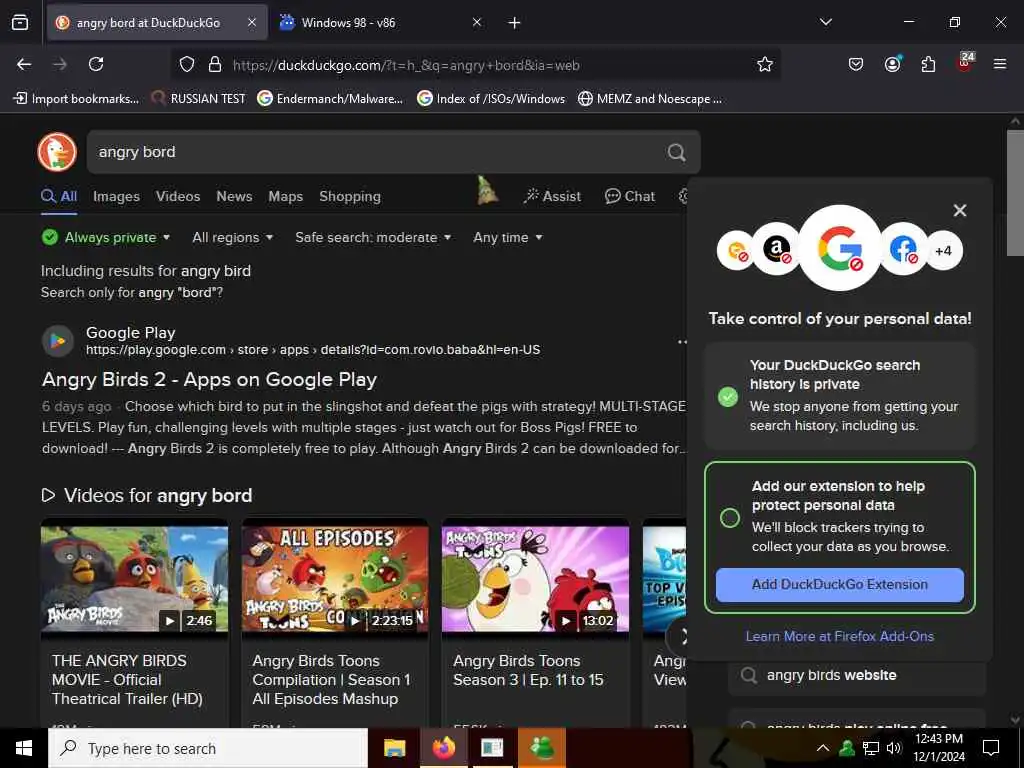Viewport: 1024px width, 768px height.
Task: Close the angry bord at DuckDuckGo tab
Action: 252,23
